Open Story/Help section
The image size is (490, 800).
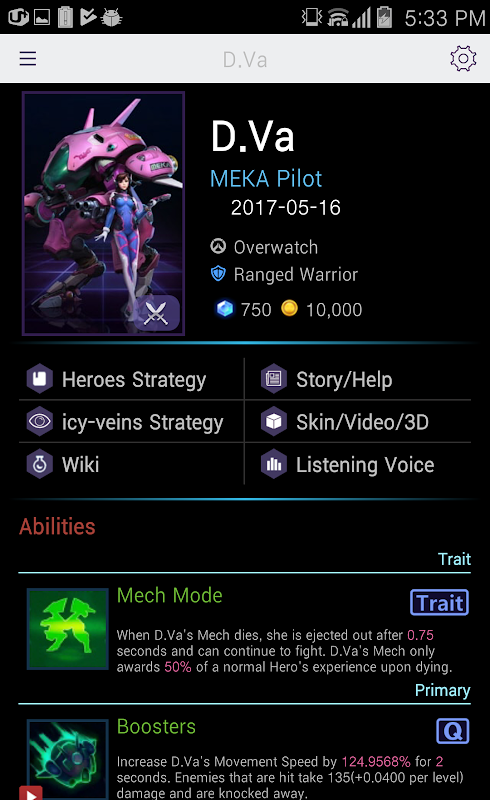[358, 379]
